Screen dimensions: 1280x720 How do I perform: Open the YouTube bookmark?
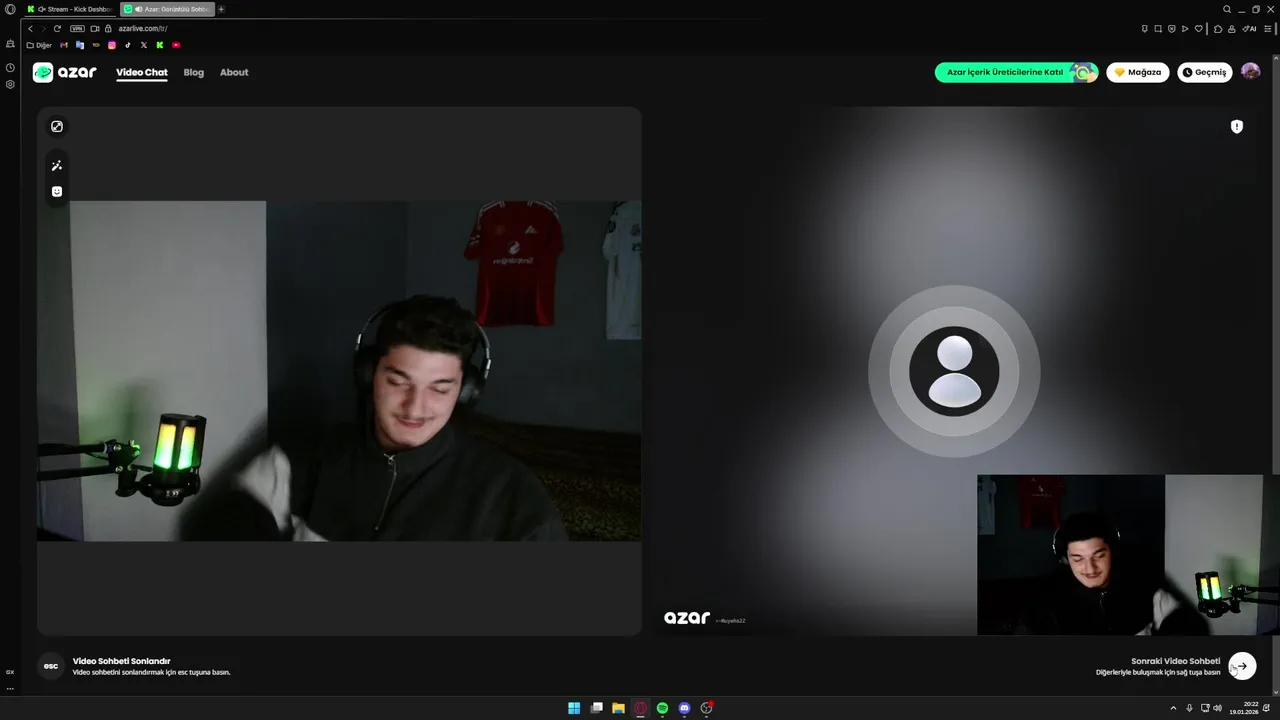(x=176, y=45)
